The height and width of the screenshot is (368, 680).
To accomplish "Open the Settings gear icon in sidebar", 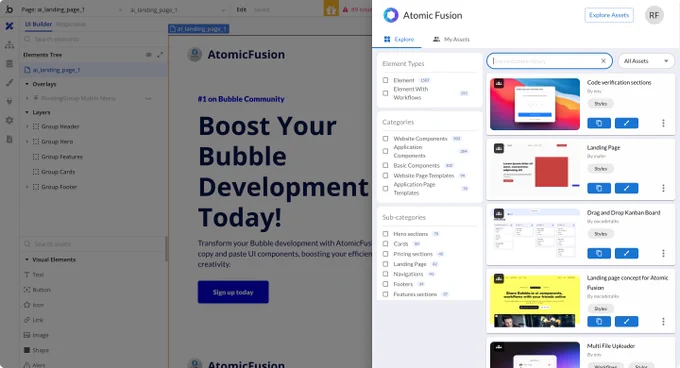I will (9, 120).
